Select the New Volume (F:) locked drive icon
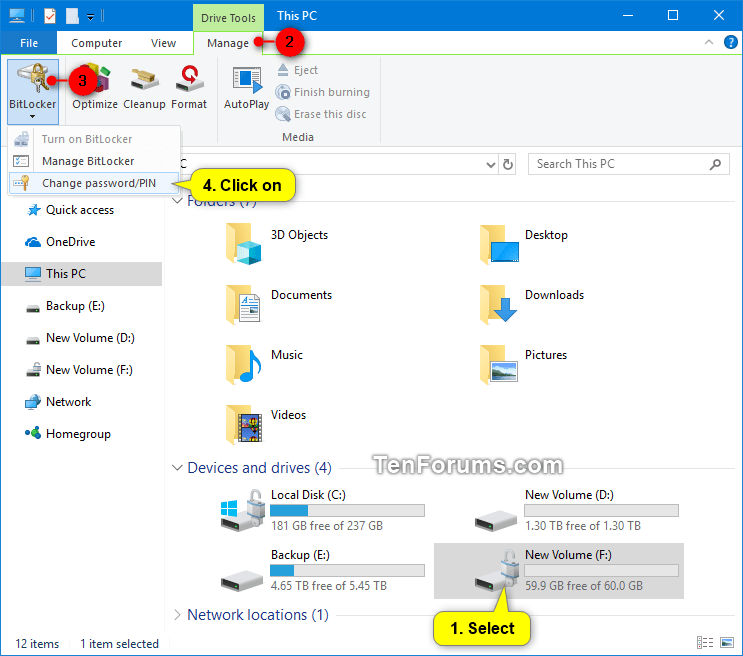Viewport: 743px width, 656px height. click(x=498, y=570)
